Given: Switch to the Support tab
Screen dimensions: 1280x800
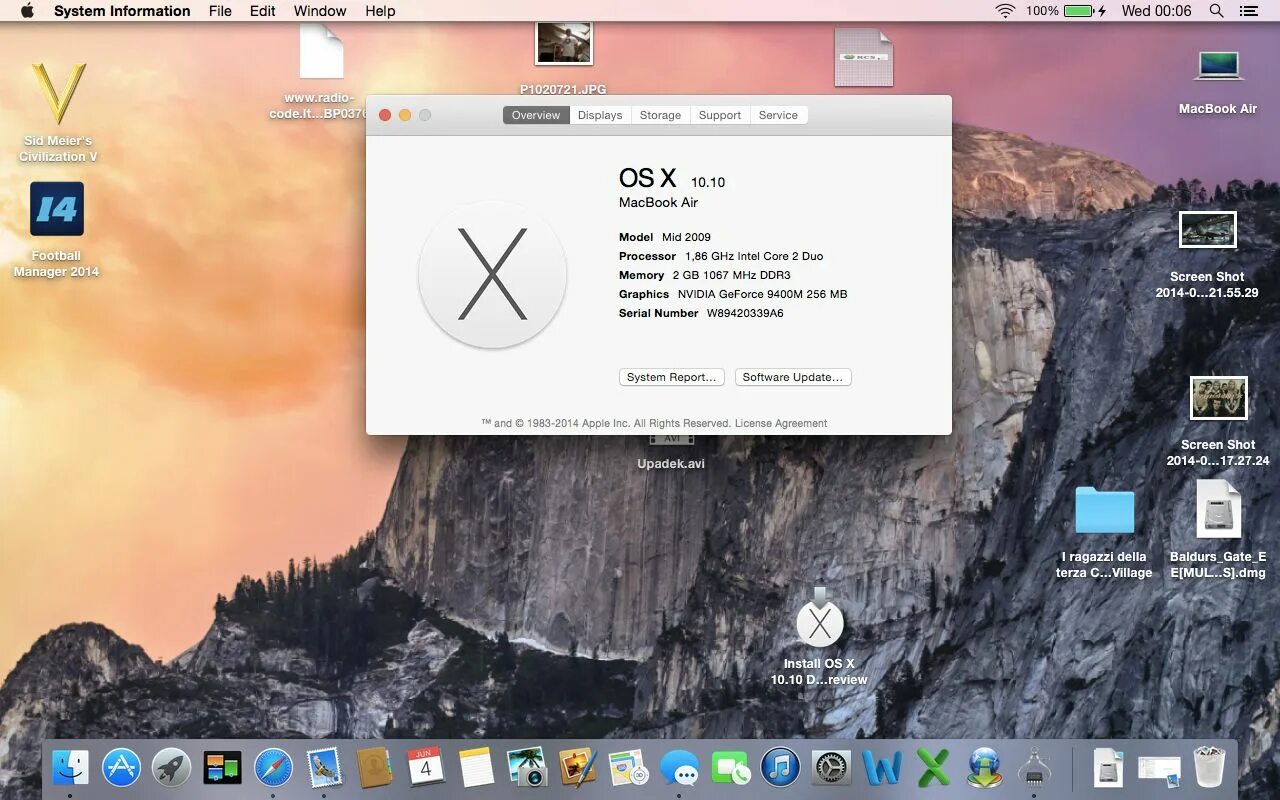Looking at the screenshot, I should click(720, 115).
